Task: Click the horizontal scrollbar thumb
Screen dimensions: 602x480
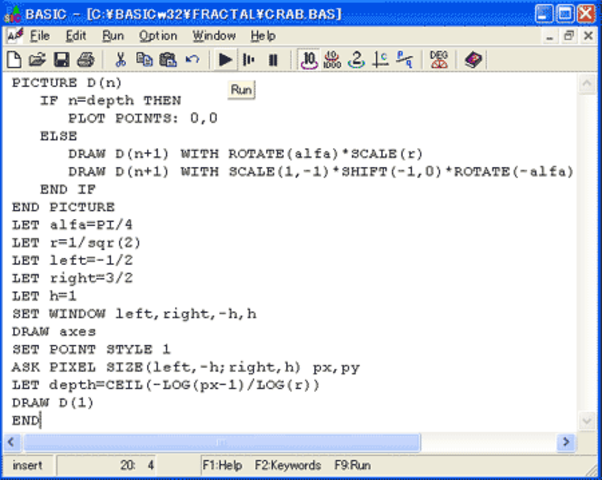Action: pyautogui.click(x=222, y=442)
